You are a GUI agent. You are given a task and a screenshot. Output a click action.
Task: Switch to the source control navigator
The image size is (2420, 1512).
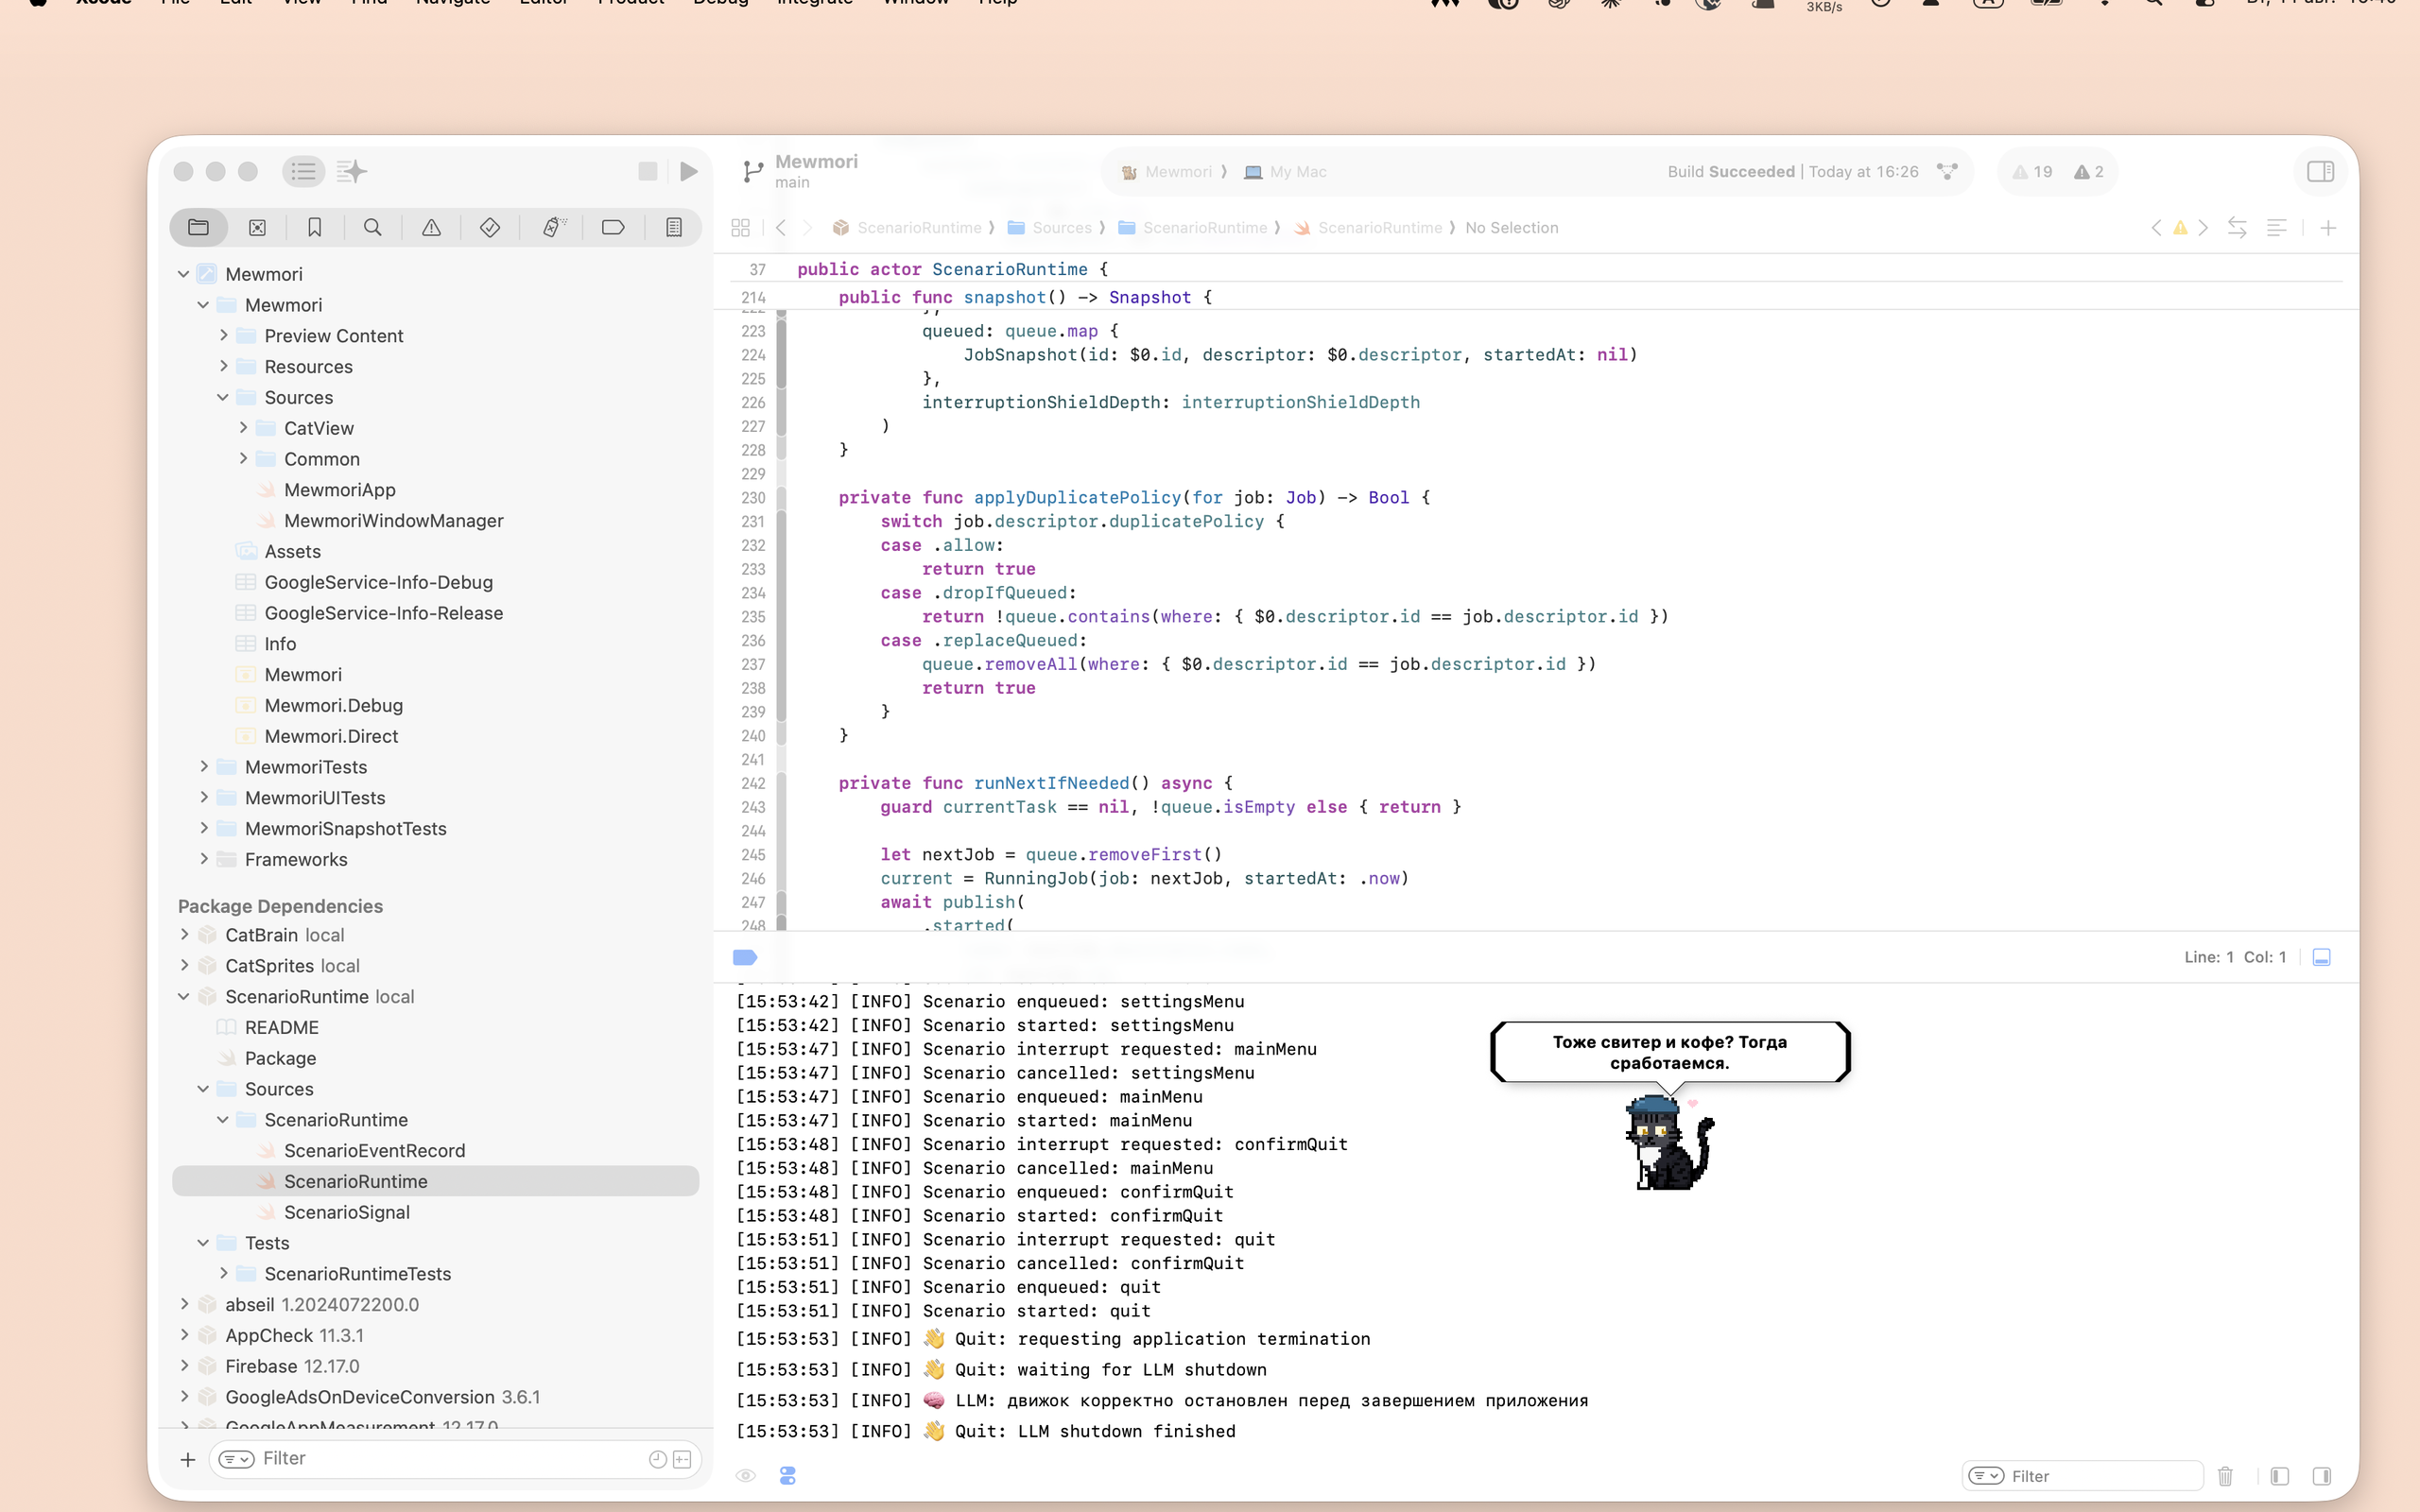coord(257,228)
